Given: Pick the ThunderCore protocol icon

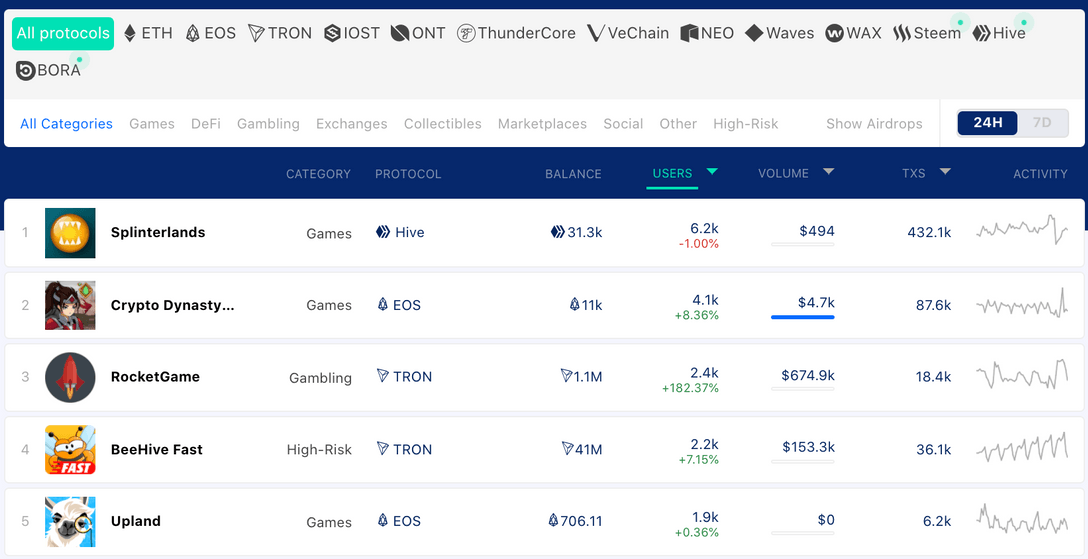Looking at the screenshot, I should pos(466,33).
